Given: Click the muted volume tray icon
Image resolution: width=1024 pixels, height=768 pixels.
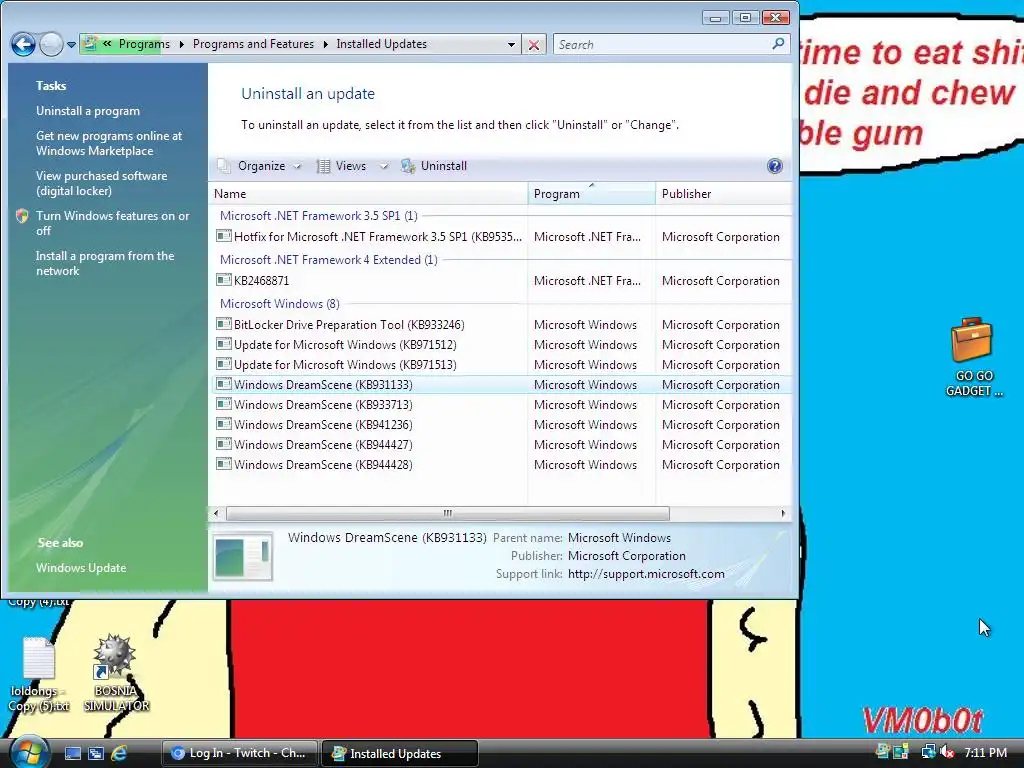Looking at the screenshot, I should pyautogui.click(x=947, y=752).
